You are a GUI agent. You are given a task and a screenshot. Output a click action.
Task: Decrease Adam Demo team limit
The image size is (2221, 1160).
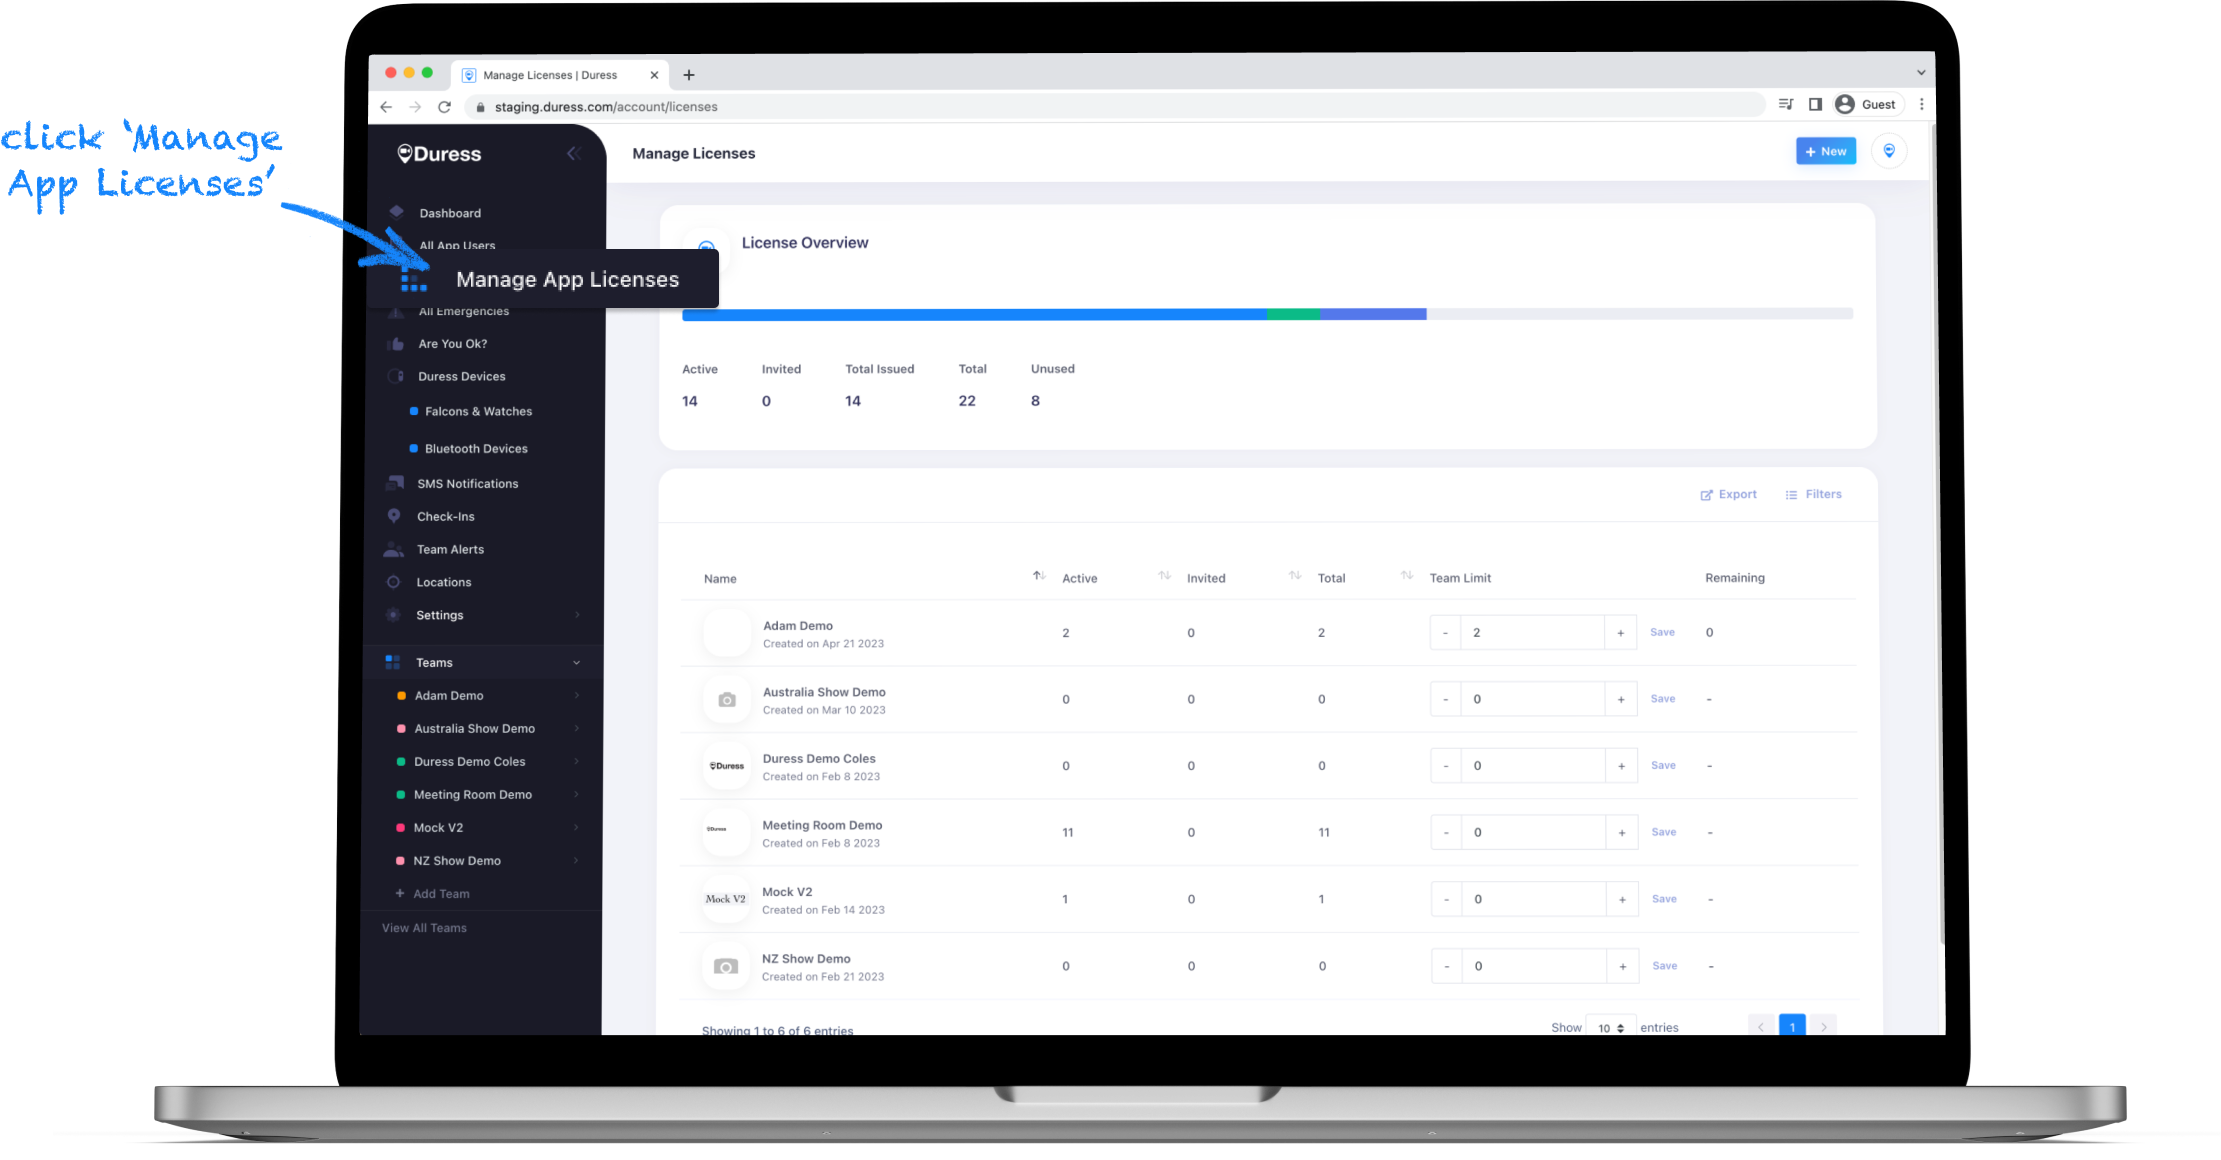(1445, 632)
